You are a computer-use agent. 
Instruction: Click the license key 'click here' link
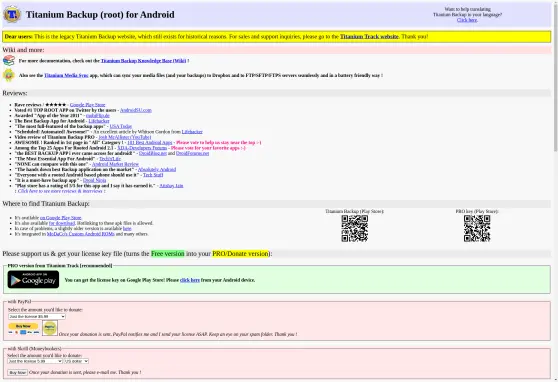tap(190, 280)
